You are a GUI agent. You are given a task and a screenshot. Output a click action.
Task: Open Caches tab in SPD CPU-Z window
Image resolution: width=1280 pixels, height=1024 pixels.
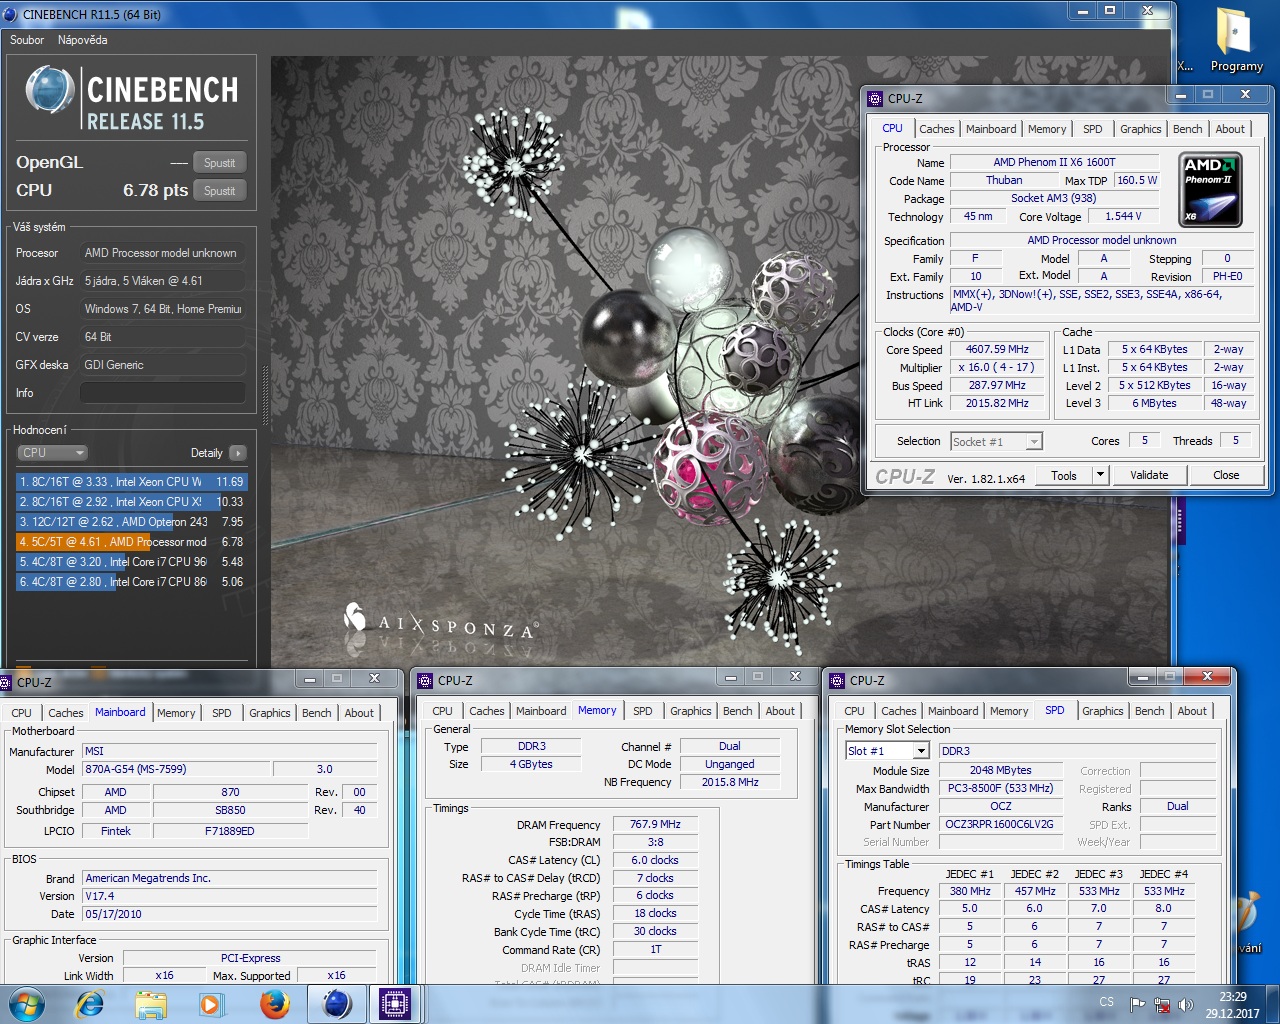click(x=899, y=711)
